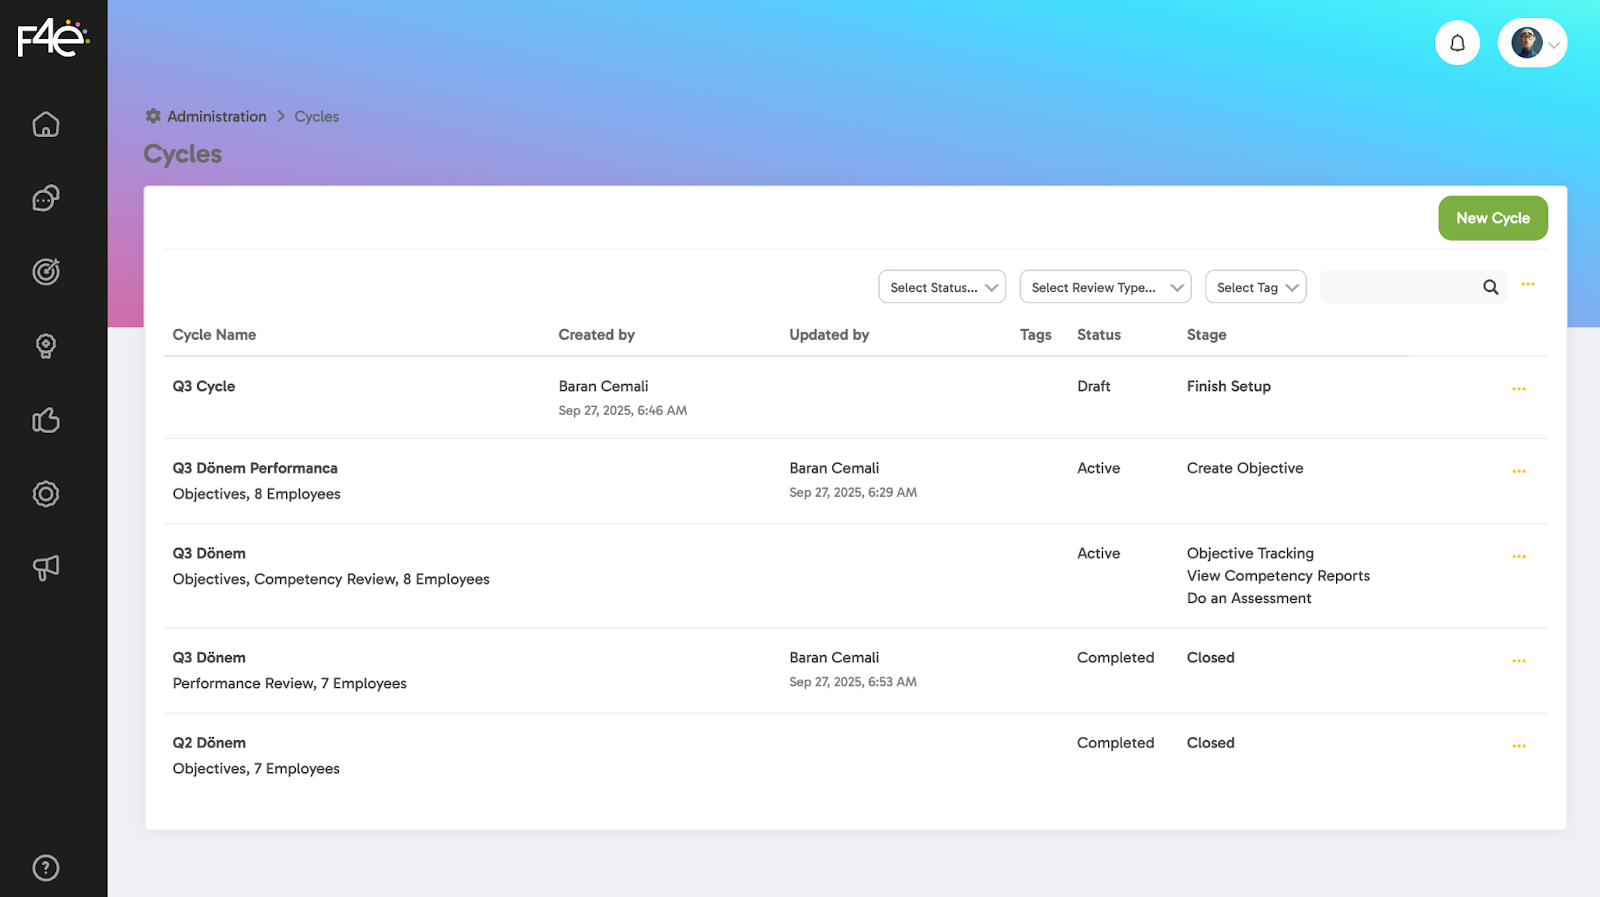Open row options for Q3 Dönem Performanca

click(1518, 471)
